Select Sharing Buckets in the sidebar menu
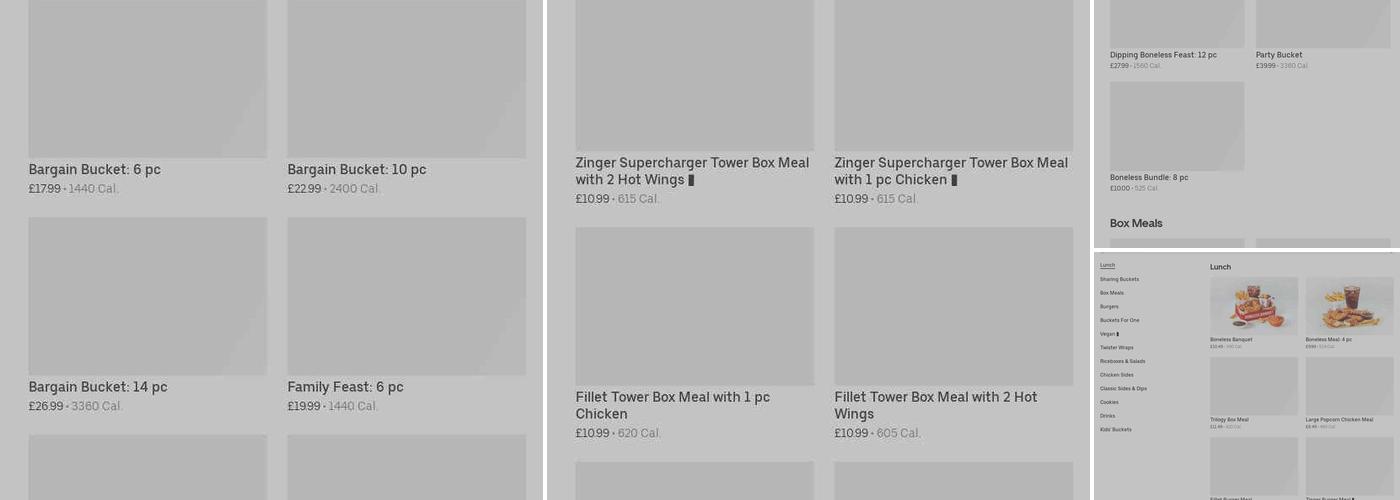The height and width of the screenshot is (500, 1400). (x=1119, y=280)
